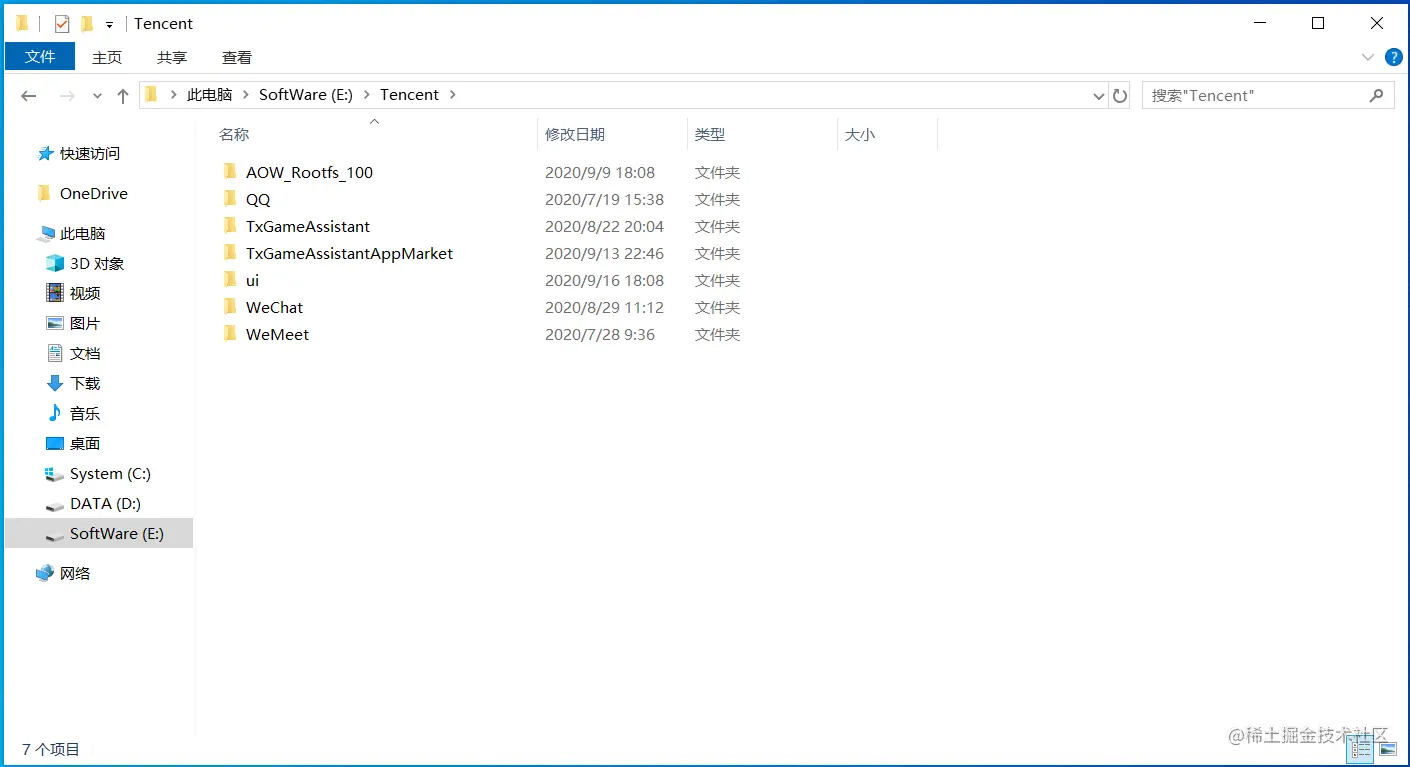Select OneDrive in the navigation pane
The height and width of the screenshot is (767, 1410).
[x=94, y=193]
